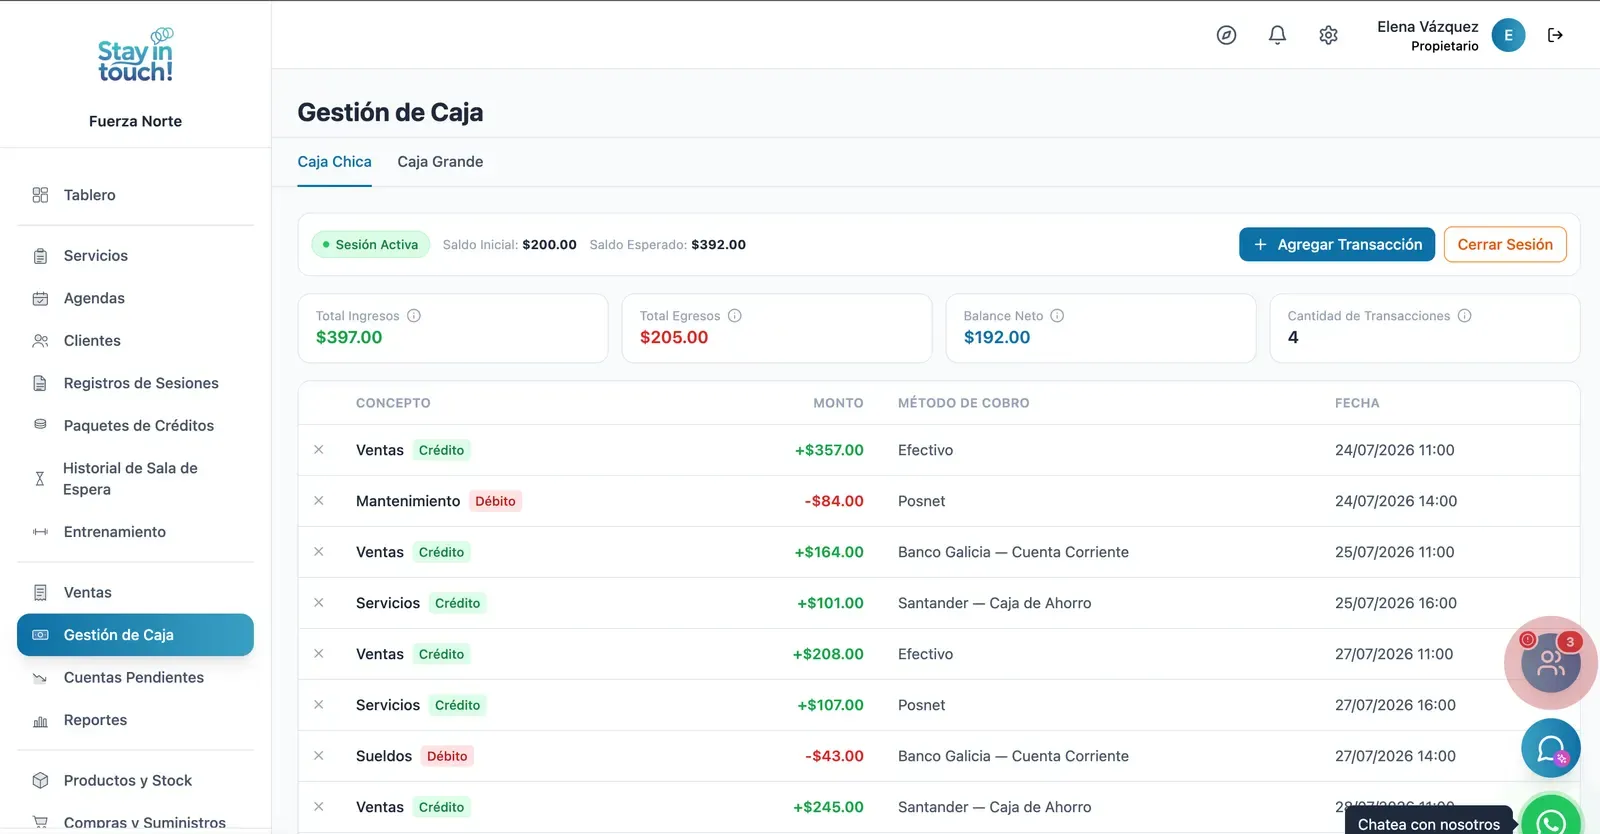Click Agregar Transacción button
1600x834 pixels.
[1337, 245]
